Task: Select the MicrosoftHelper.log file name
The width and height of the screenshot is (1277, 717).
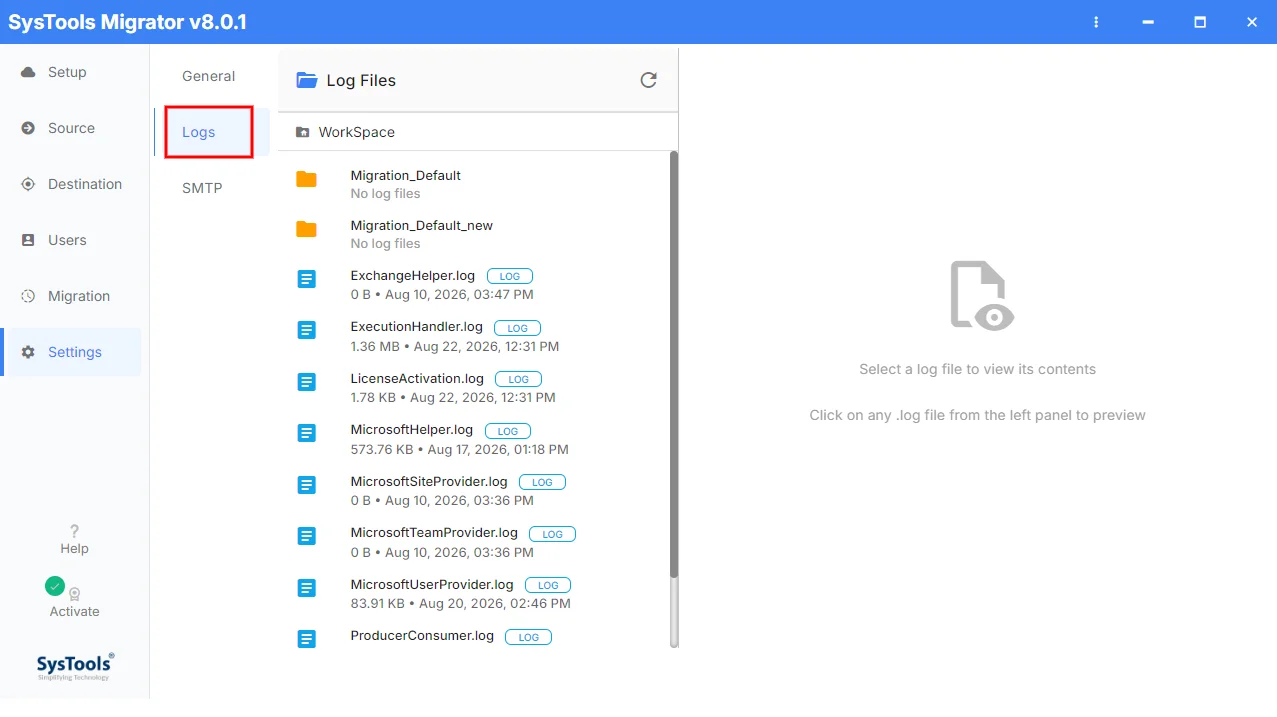Action: (x=411, y=429)
